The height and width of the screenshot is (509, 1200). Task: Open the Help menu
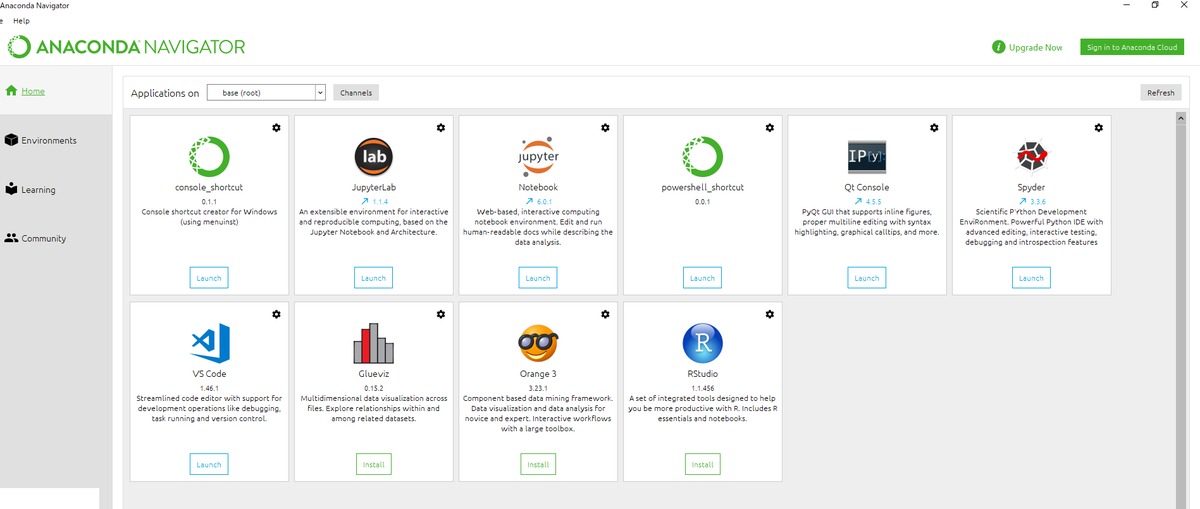[21, 21]
